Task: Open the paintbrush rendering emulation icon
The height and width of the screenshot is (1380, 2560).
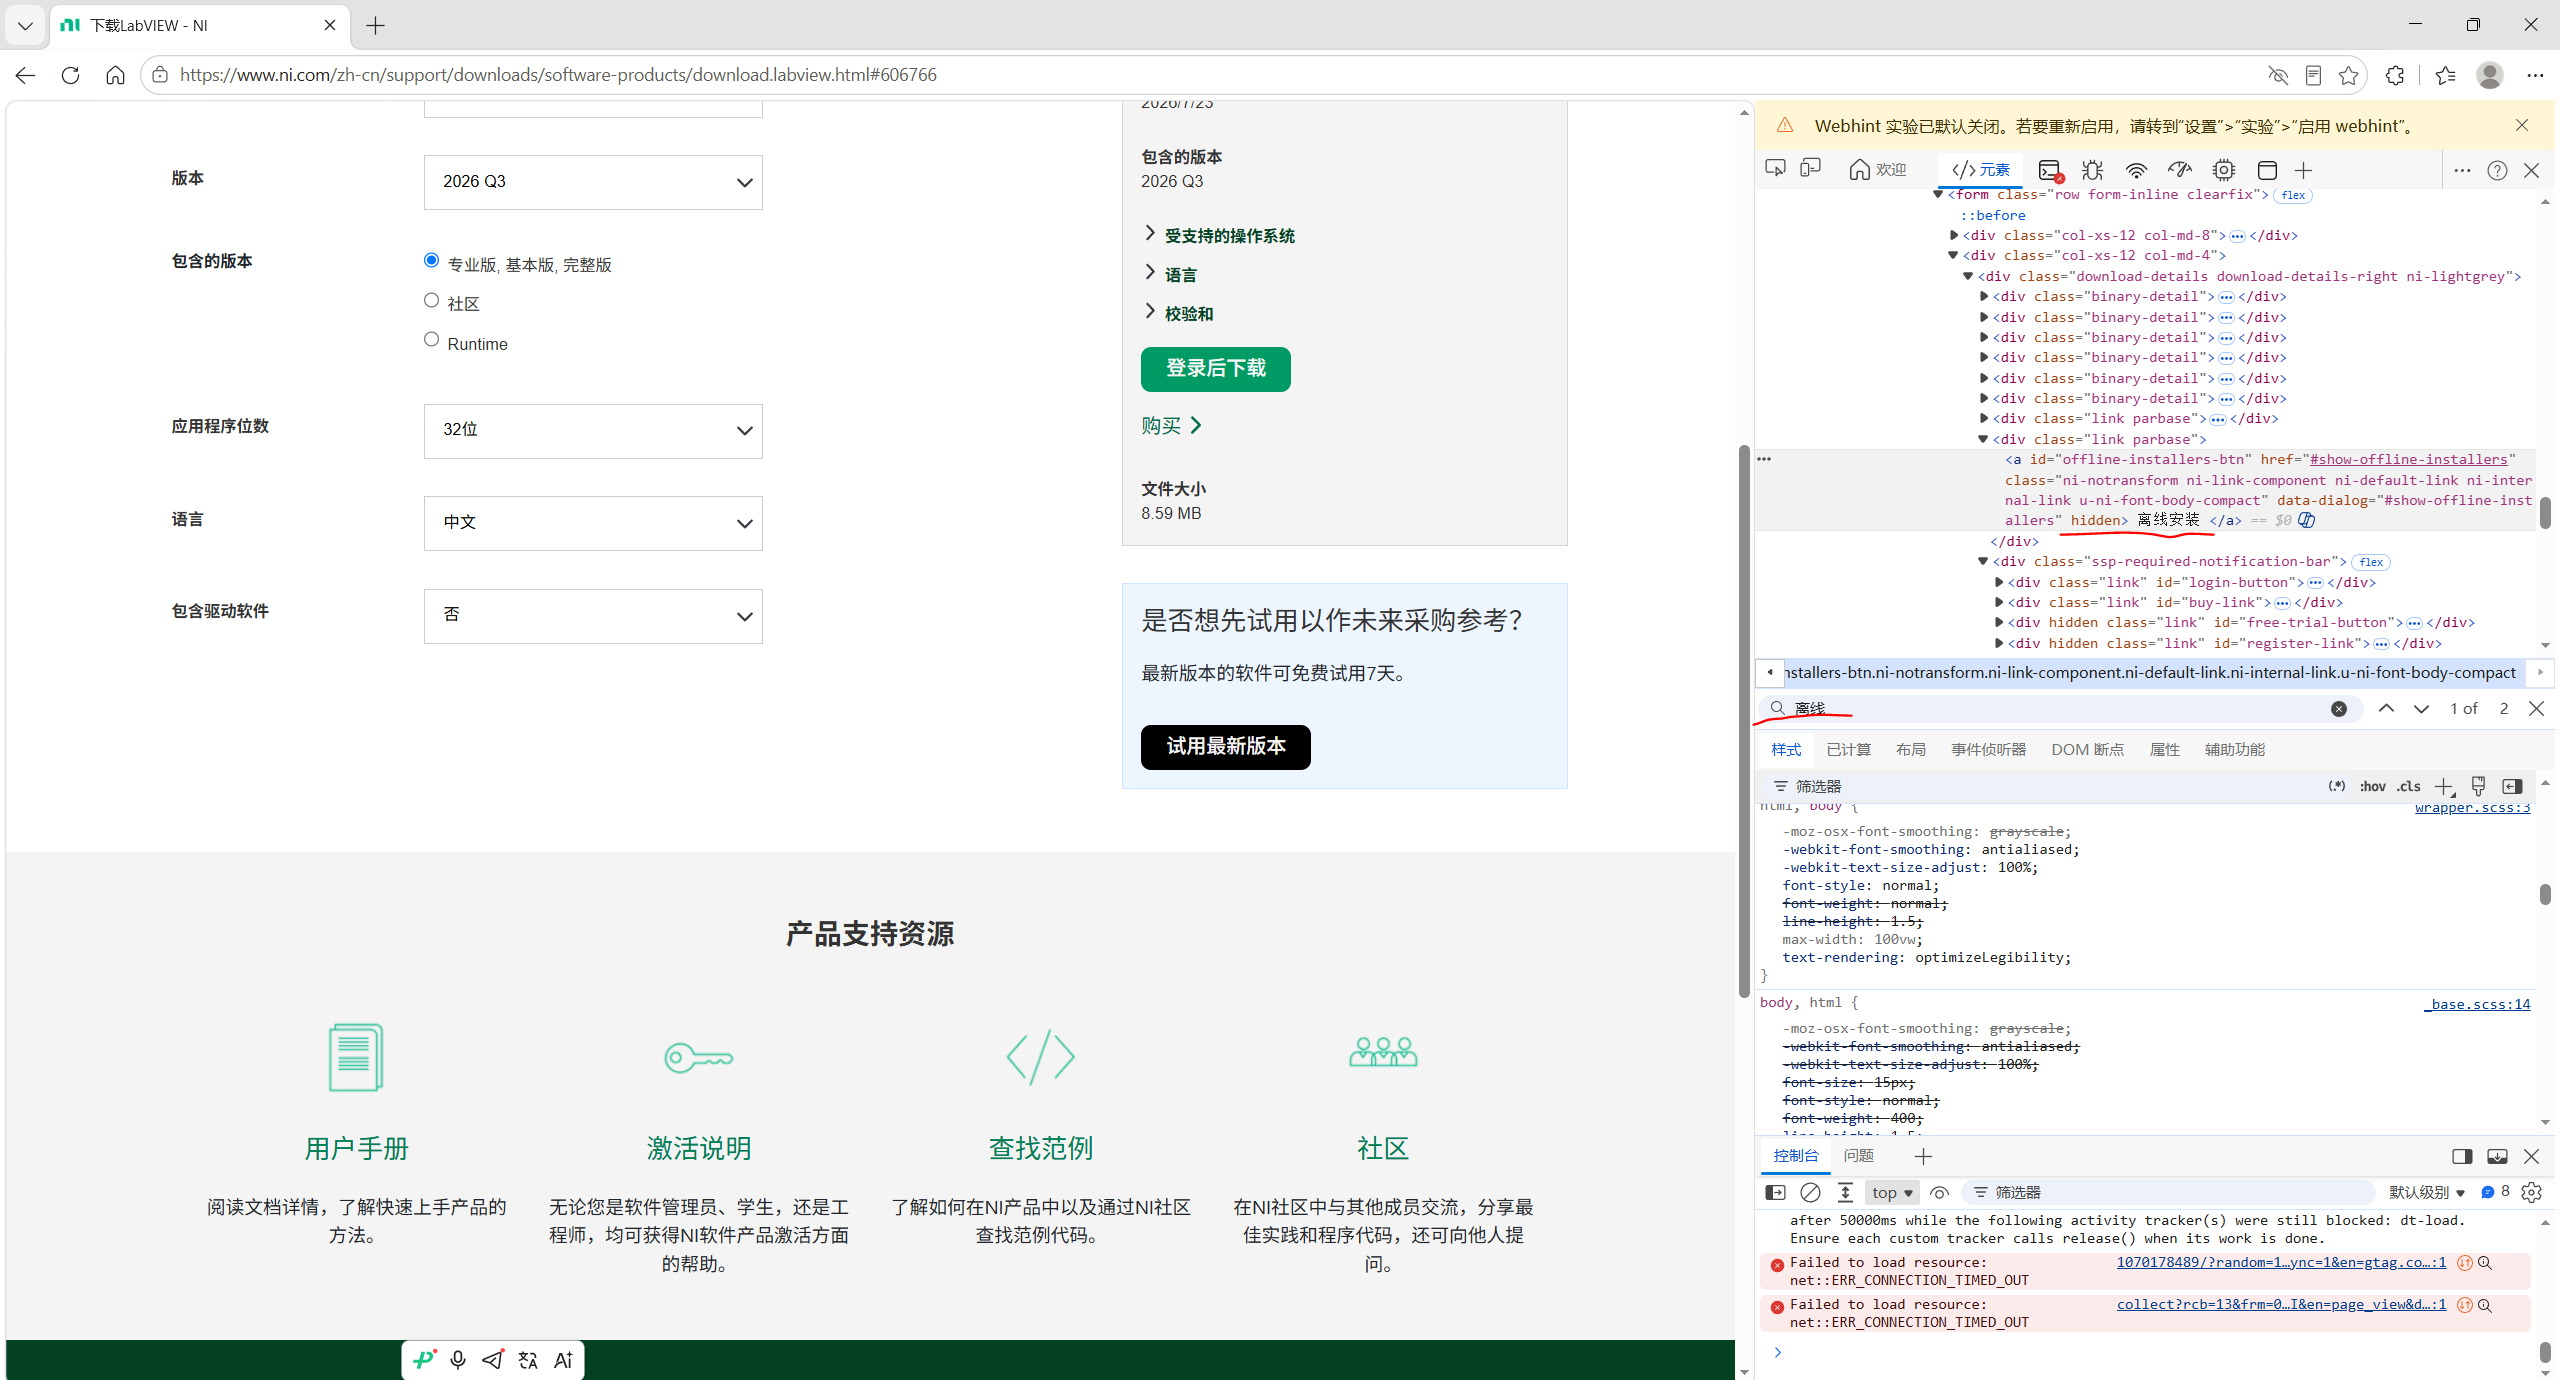Action: tap(2478, 786)
